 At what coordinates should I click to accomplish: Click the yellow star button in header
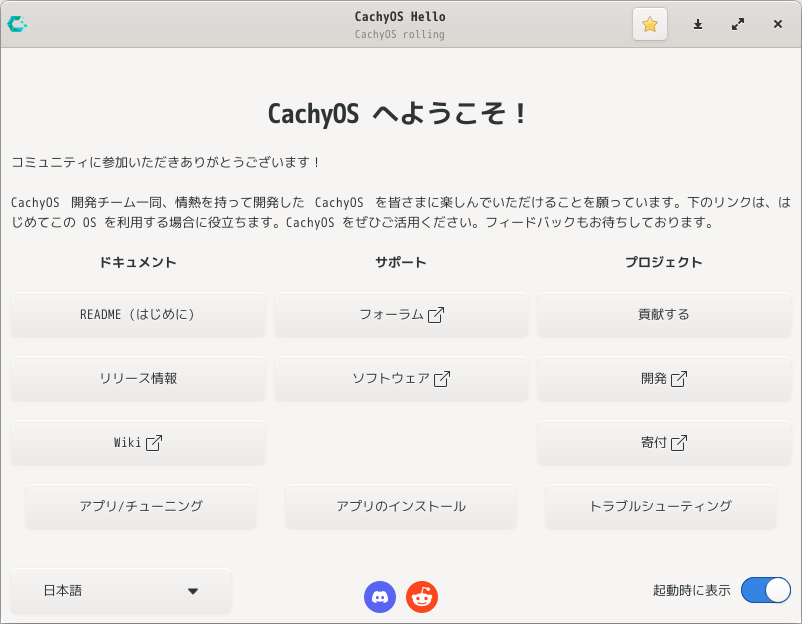[650, 24]
